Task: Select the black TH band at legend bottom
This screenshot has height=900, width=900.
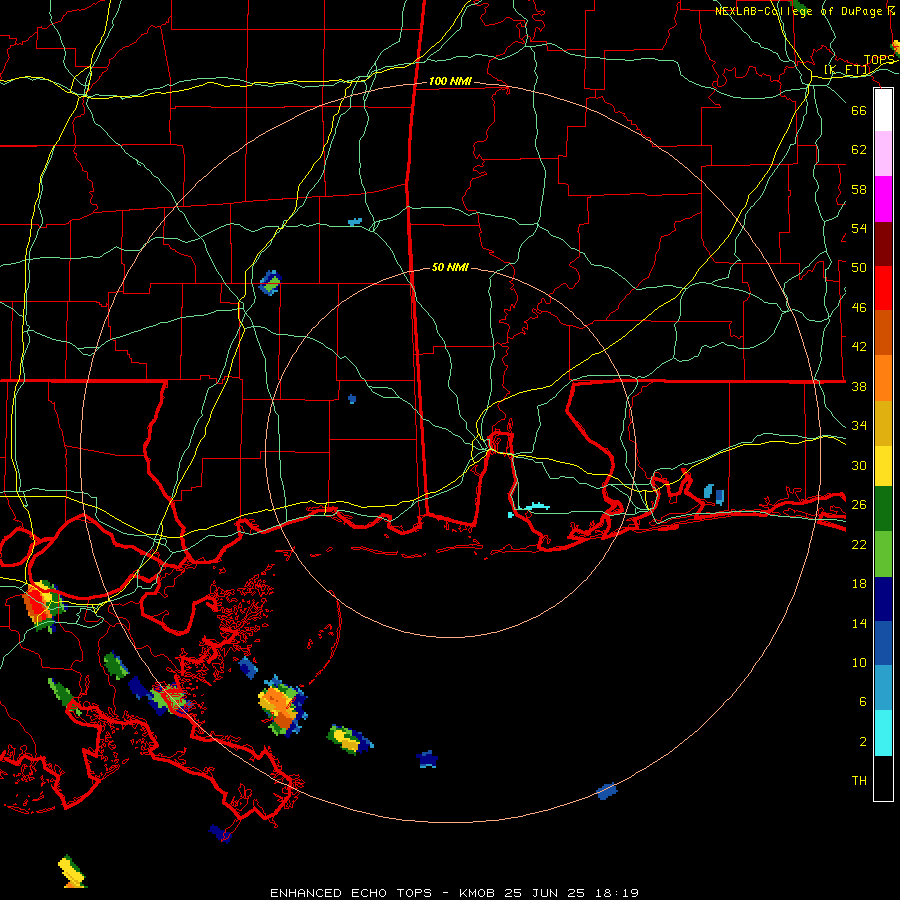Action: [x=883, y=778]
